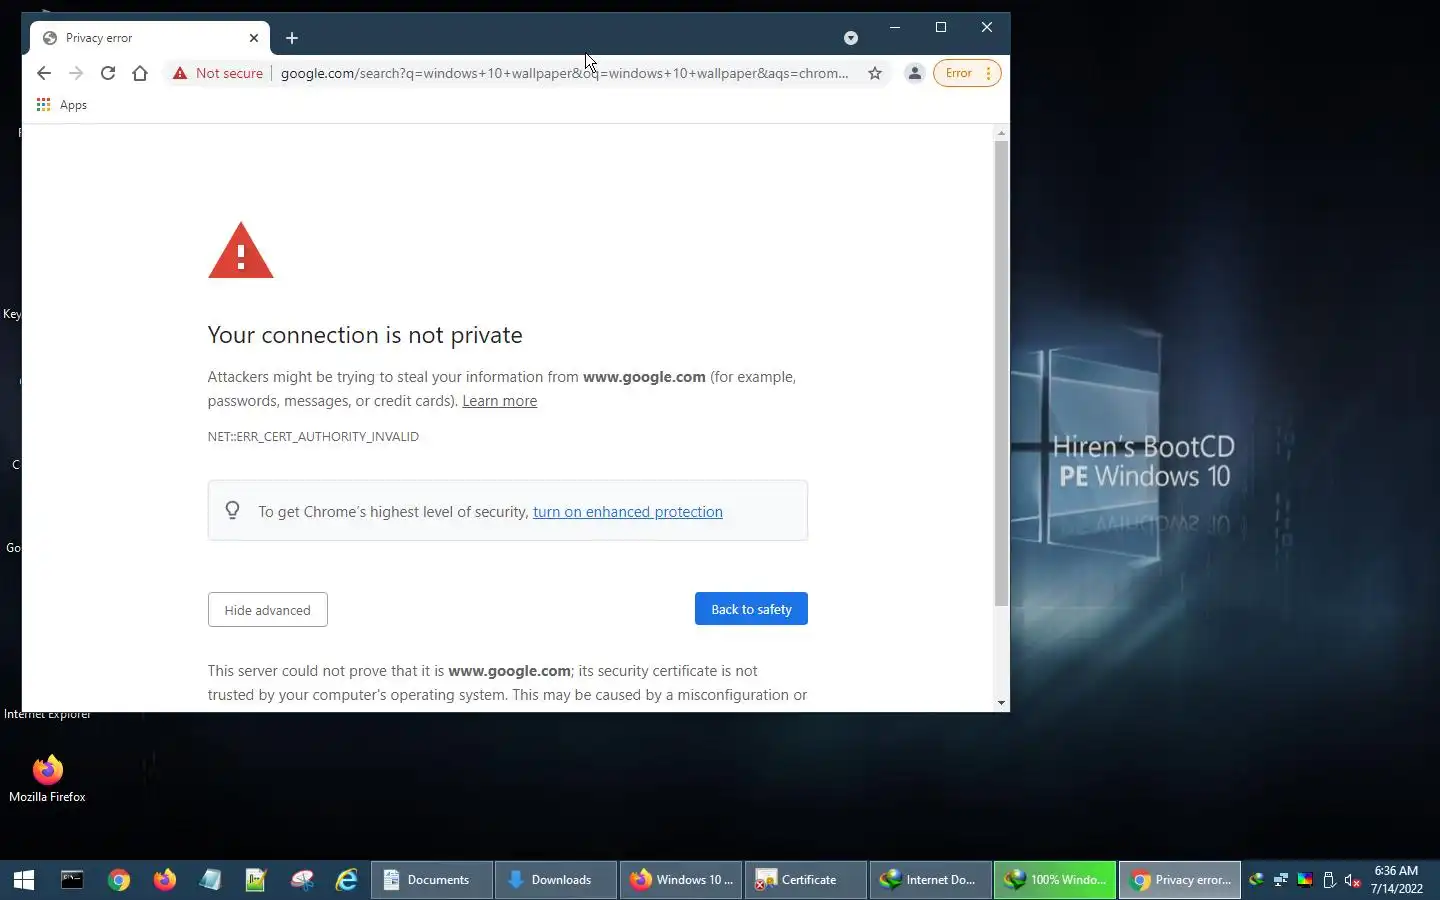Click the vertical scrollbar thumb
The width and height of the screenshot is (1440, 900).
tap(1001, 373)
